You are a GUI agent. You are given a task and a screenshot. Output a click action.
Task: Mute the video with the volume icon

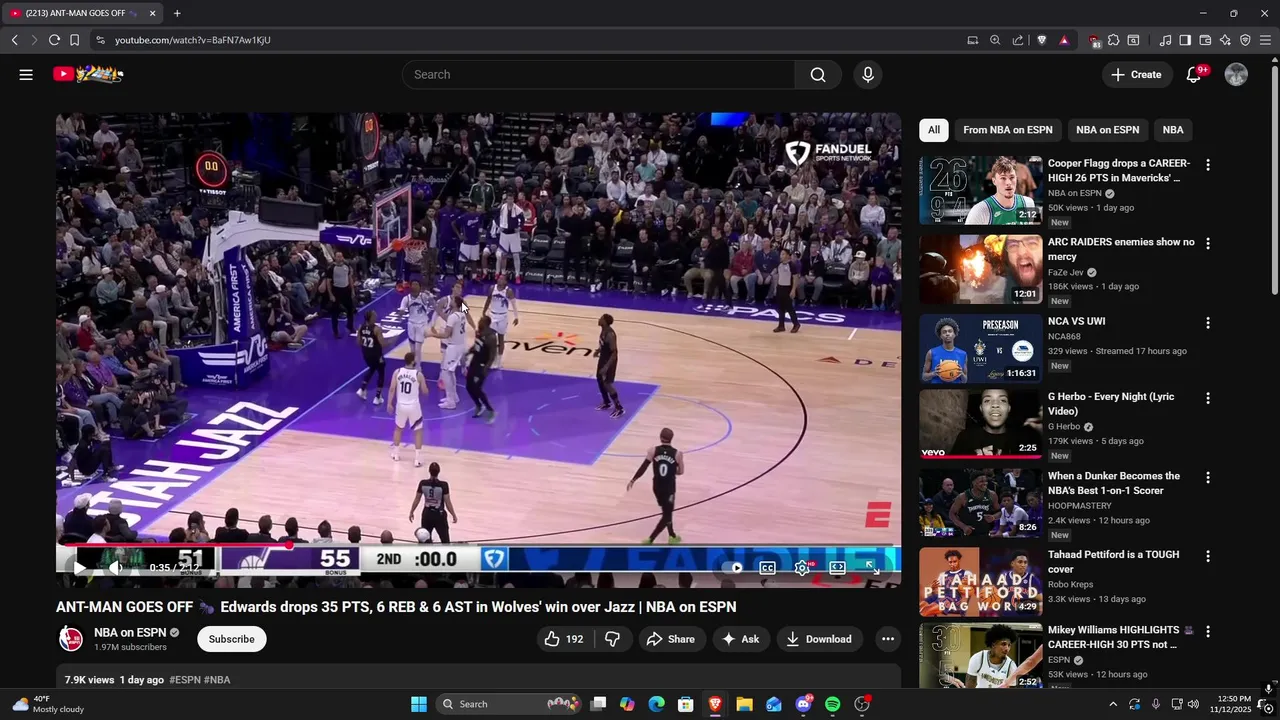116,567
